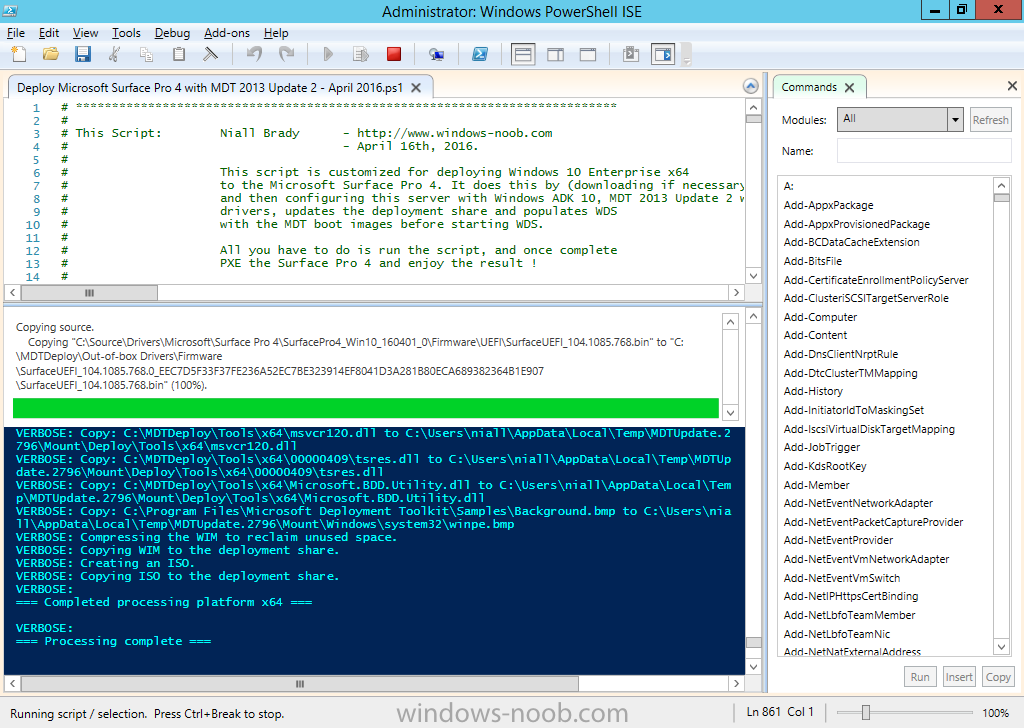Open the View menu
This screenshot has width=1024, height=728.
pyautogui.click(x=86, y=33)
